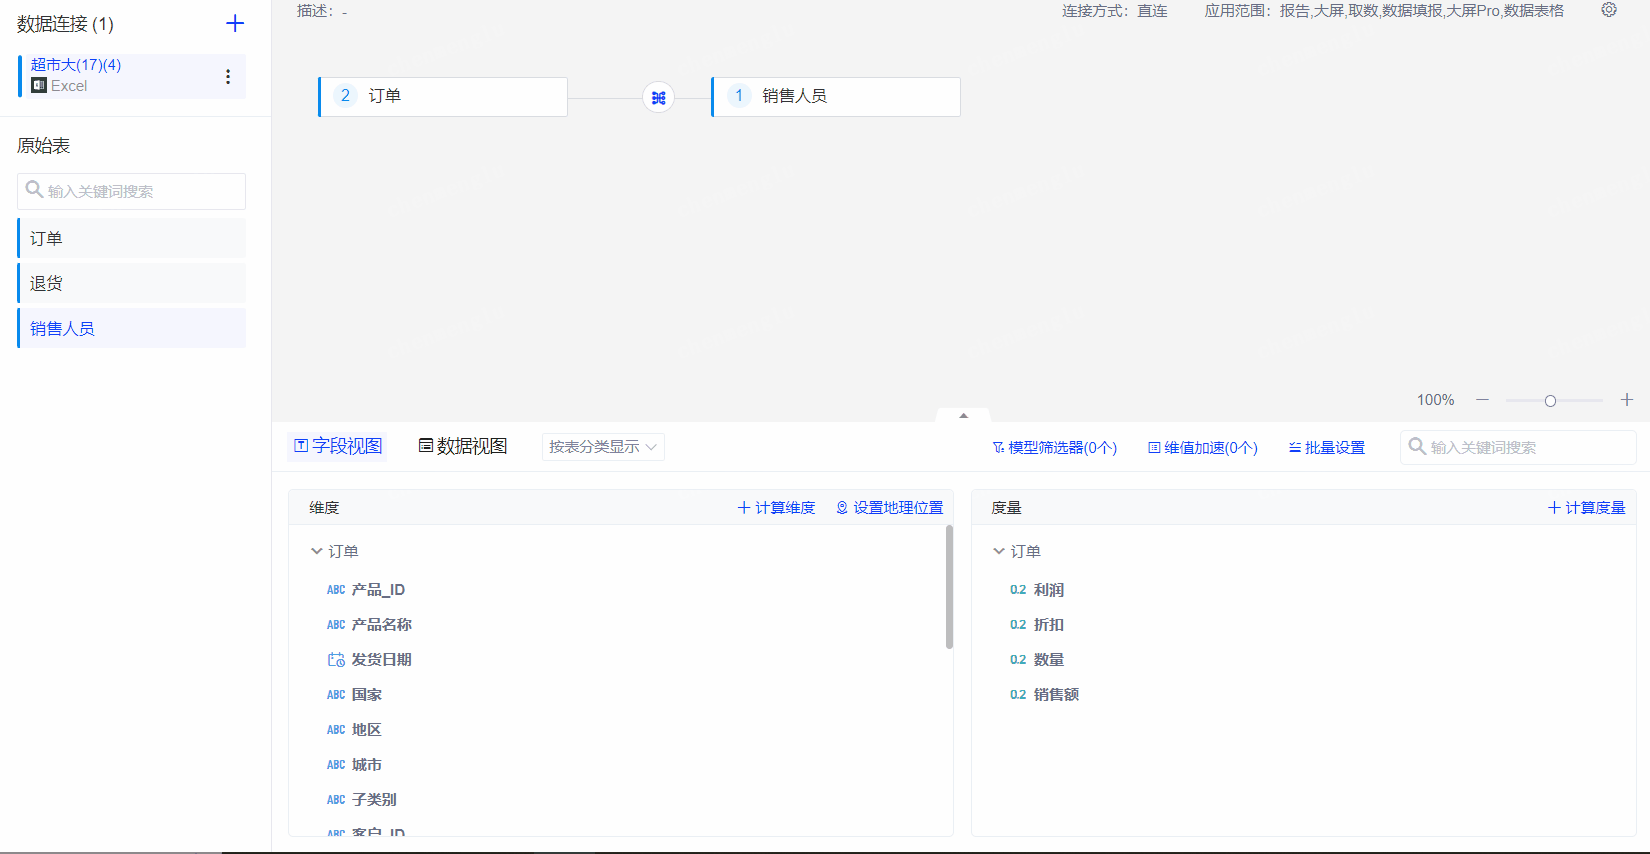Image resolution: width=1650 pixels, height=854 pixels.
Task: Click the 设置地理位置 link
Action: (890, 508)
